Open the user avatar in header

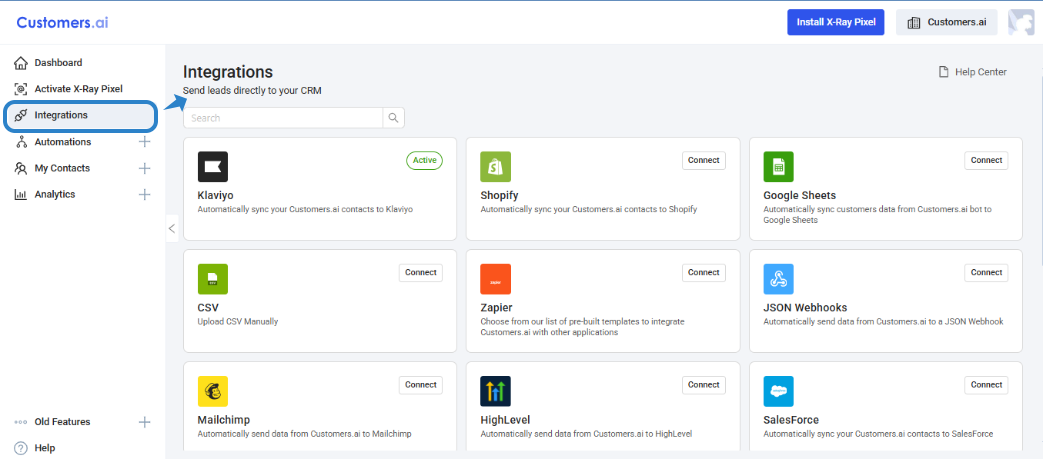click(1020, 22)
